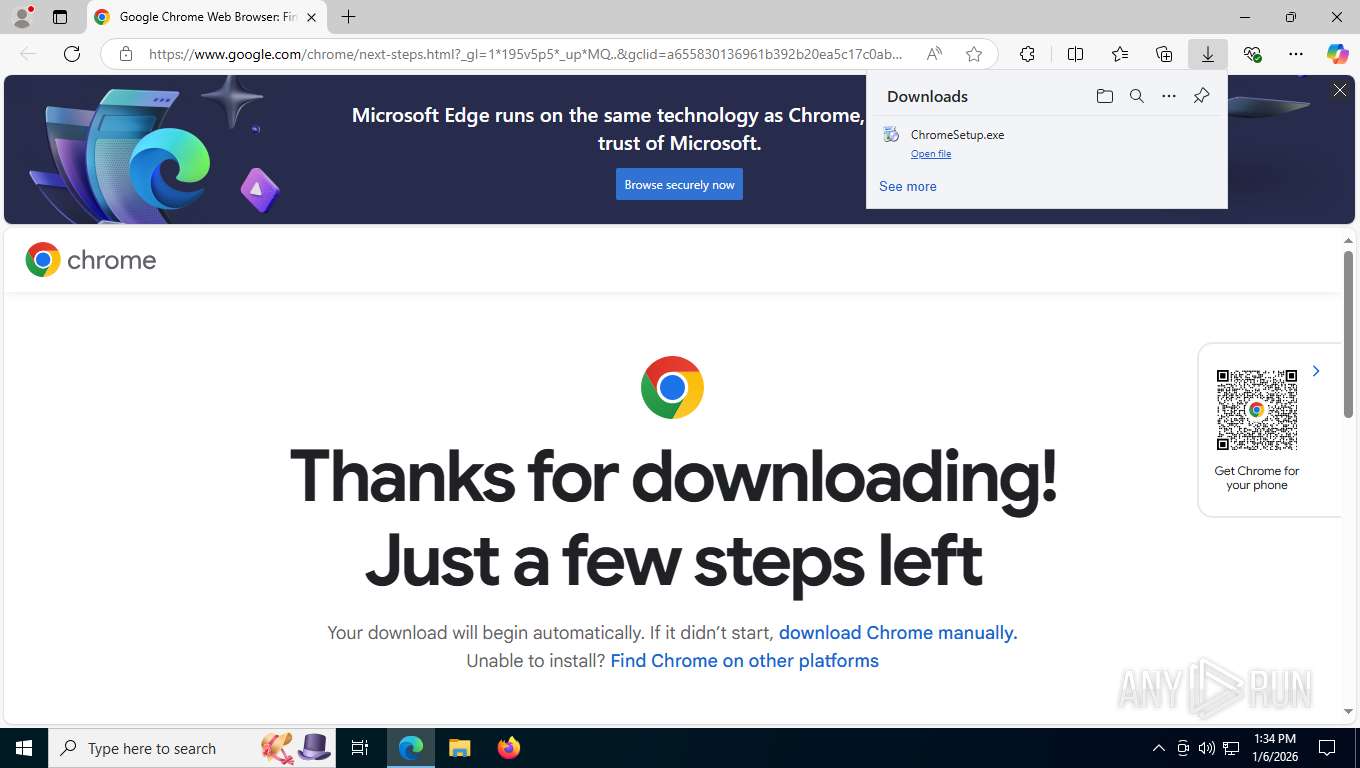Toggle the Downloads toolbar button

click(x=1208, y=54)
